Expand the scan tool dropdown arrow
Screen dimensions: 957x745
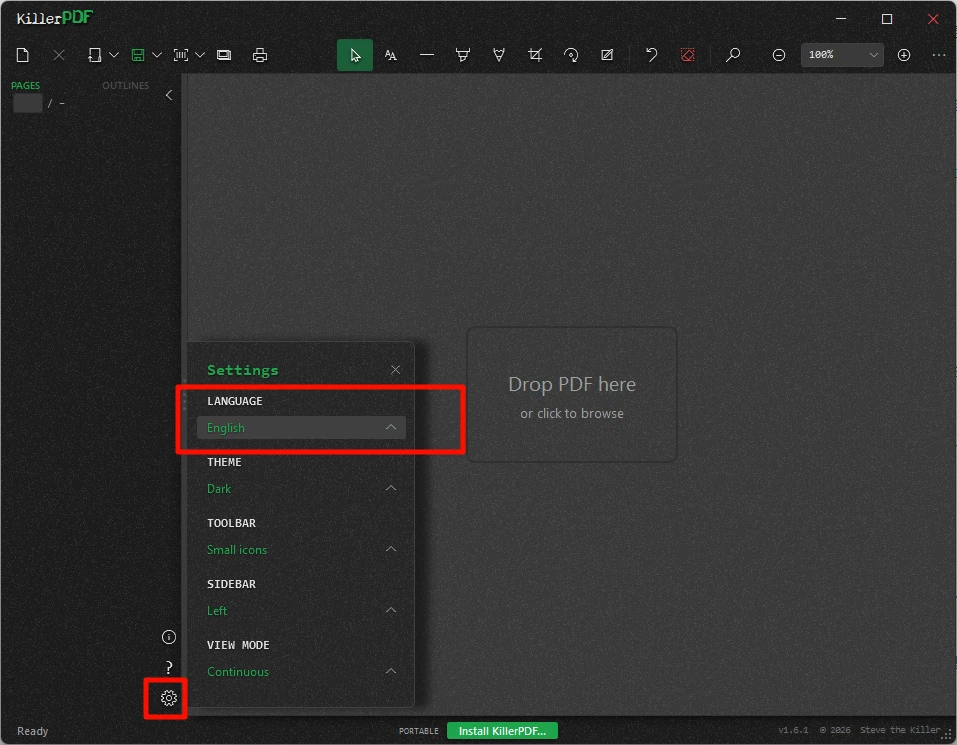(200, 55)
